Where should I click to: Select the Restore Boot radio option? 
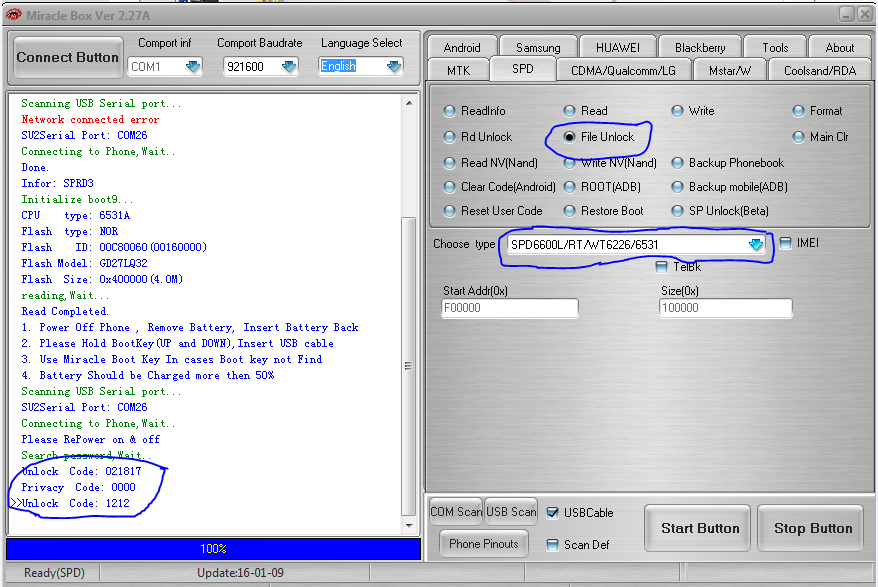pos(604,211)
